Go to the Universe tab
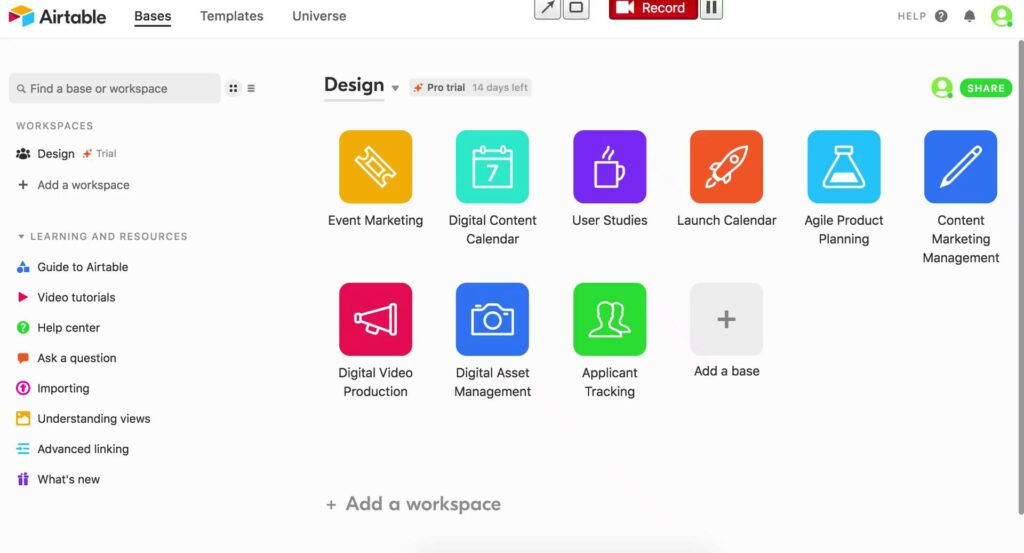Image resolution: width=1024 pixels, height=553 pixels. (319, 16)
